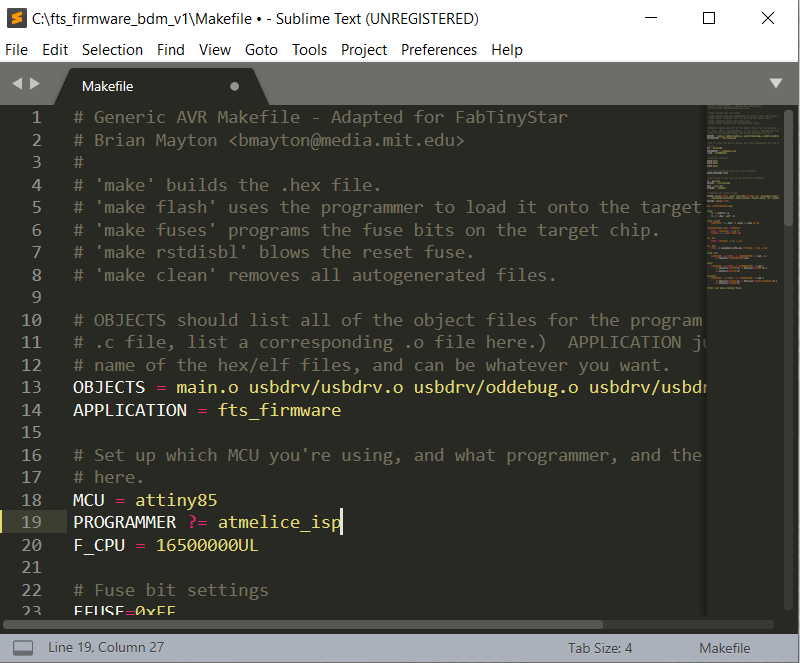Change the Makefile syntax selector
This screenshot has width=800, height=663.
[724, 648]
